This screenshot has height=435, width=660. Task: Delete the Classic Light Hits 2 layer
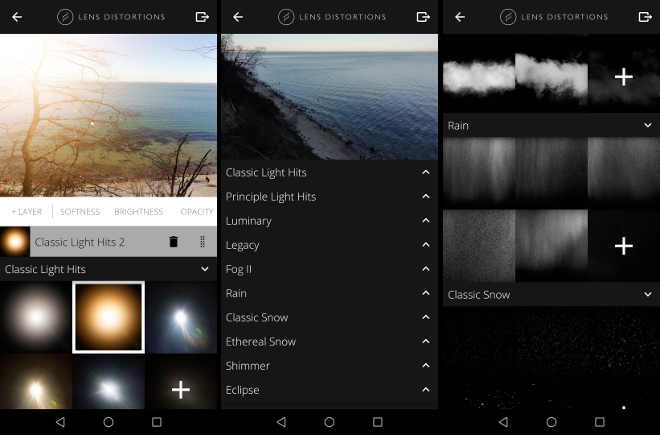tap(173, 242)
